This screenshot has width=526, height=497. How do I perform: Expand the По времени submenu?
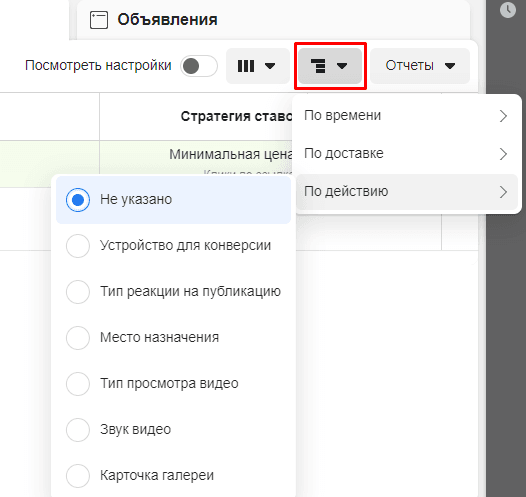[407, 116]
